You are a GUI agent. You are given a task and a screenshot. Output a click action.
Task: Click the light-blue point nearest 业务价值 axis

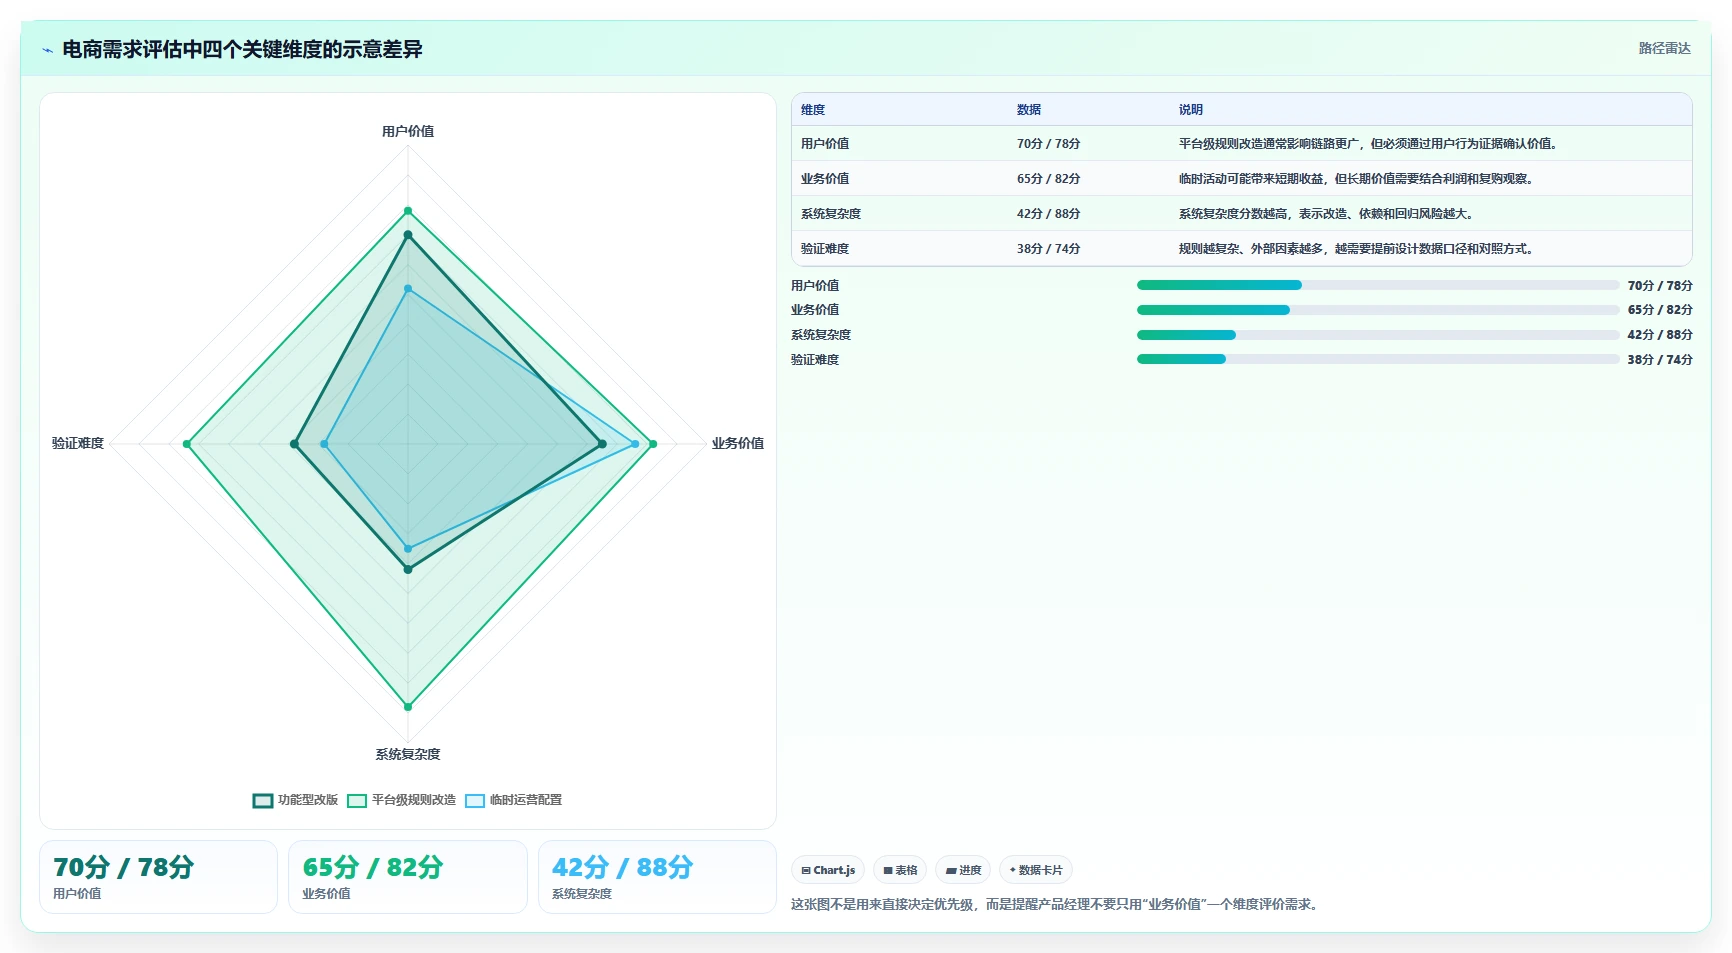tap(635, 444)
